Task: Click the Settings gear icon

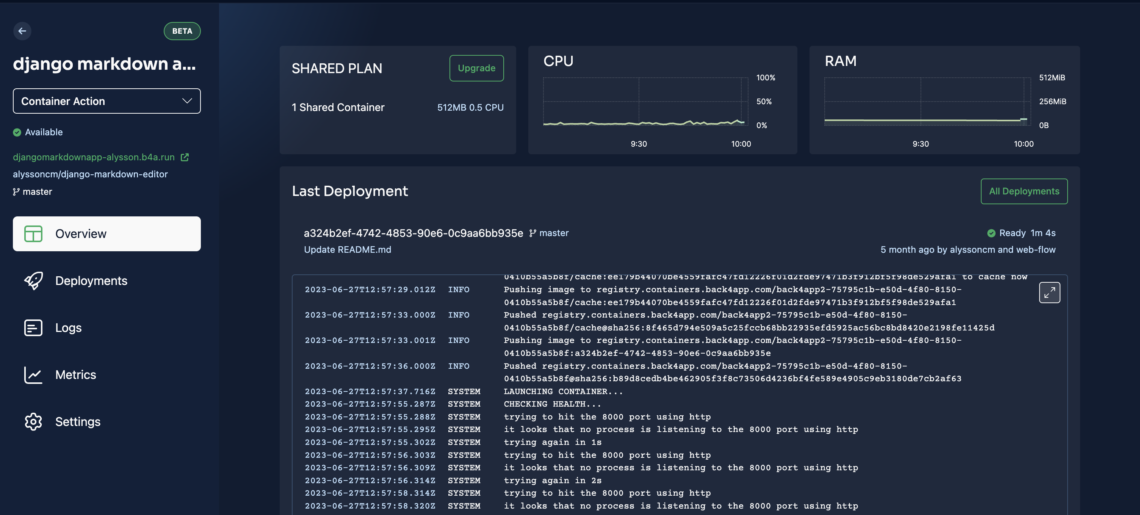Action: click(33, 422)
